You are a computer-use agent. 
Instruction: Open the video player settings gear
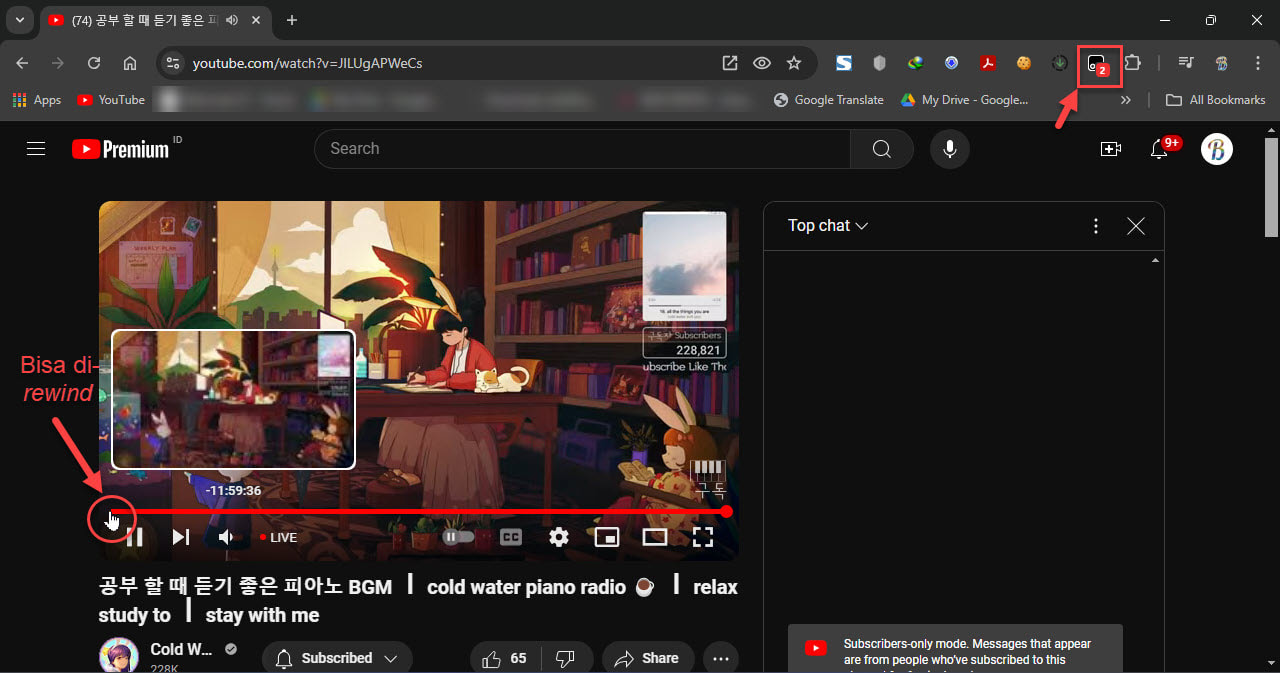pyautogui.click(x=559, y=537)
